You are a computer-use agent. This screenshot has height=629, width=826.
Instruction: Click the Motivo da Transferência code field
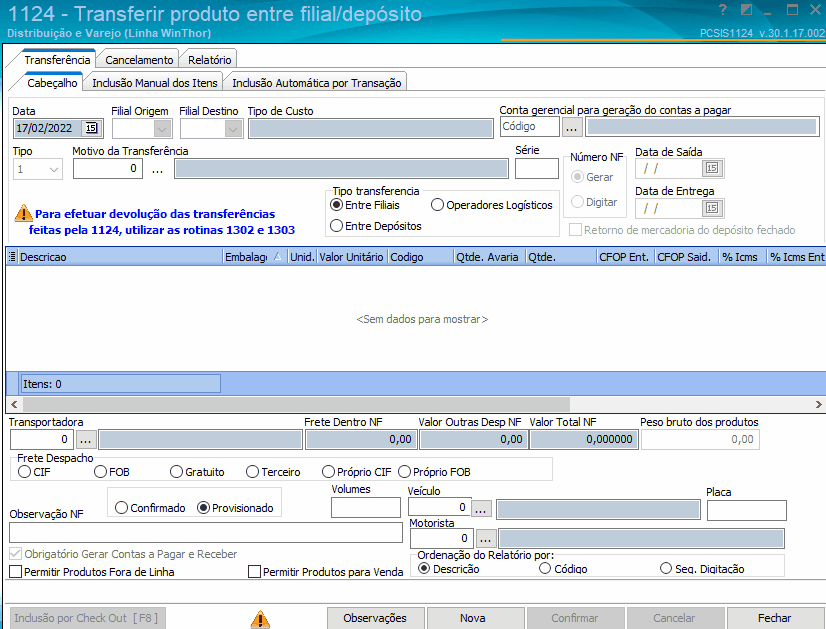(107, 169)
